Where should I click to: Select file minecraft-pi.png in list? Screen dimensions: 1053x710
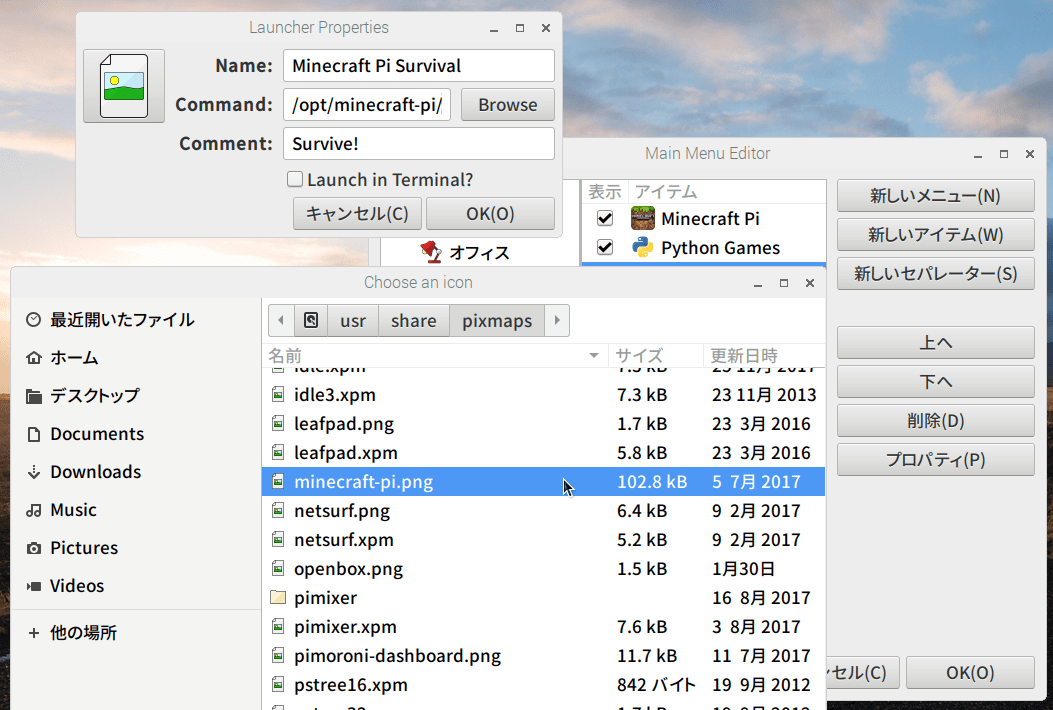[x=543, y=482]
